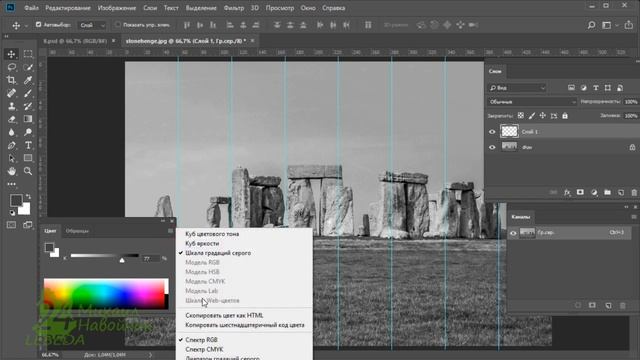
Task: Click the share icon in options bar
Action: click(629, 25)
